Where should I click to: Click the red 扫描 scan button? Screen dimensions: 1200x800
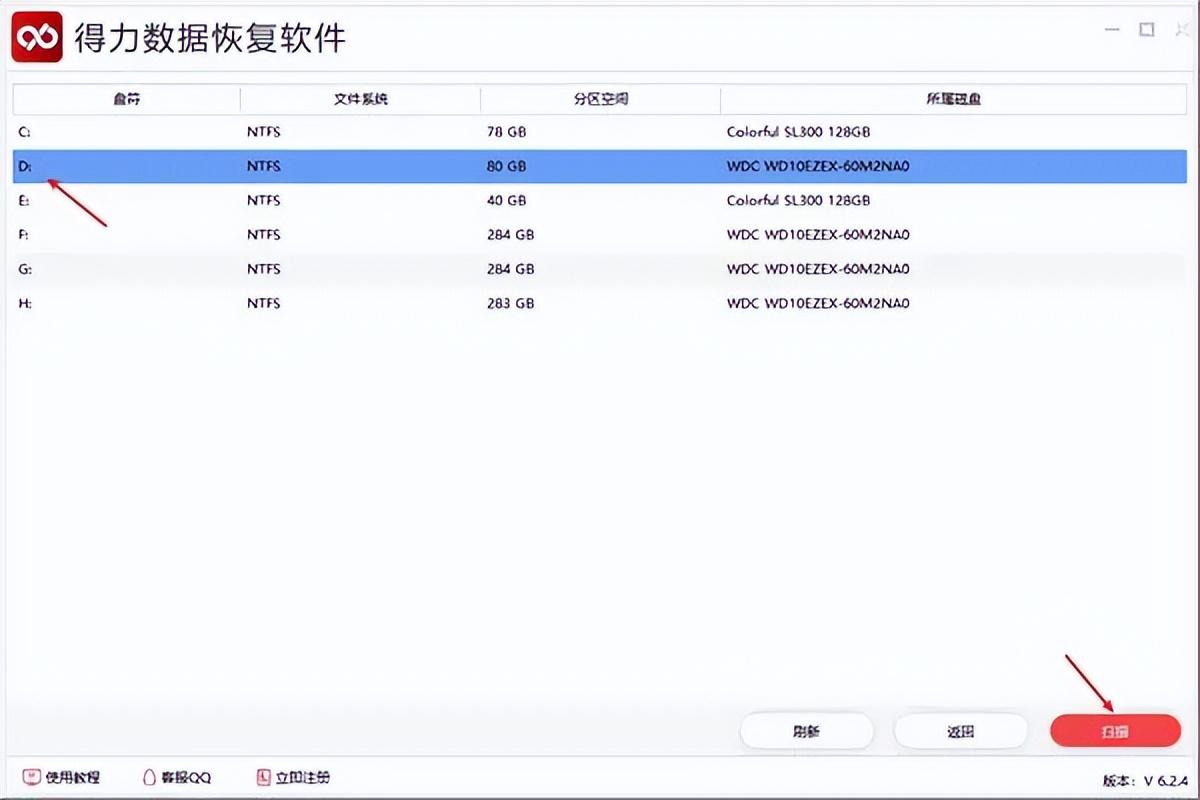(x=1115, y=731)
